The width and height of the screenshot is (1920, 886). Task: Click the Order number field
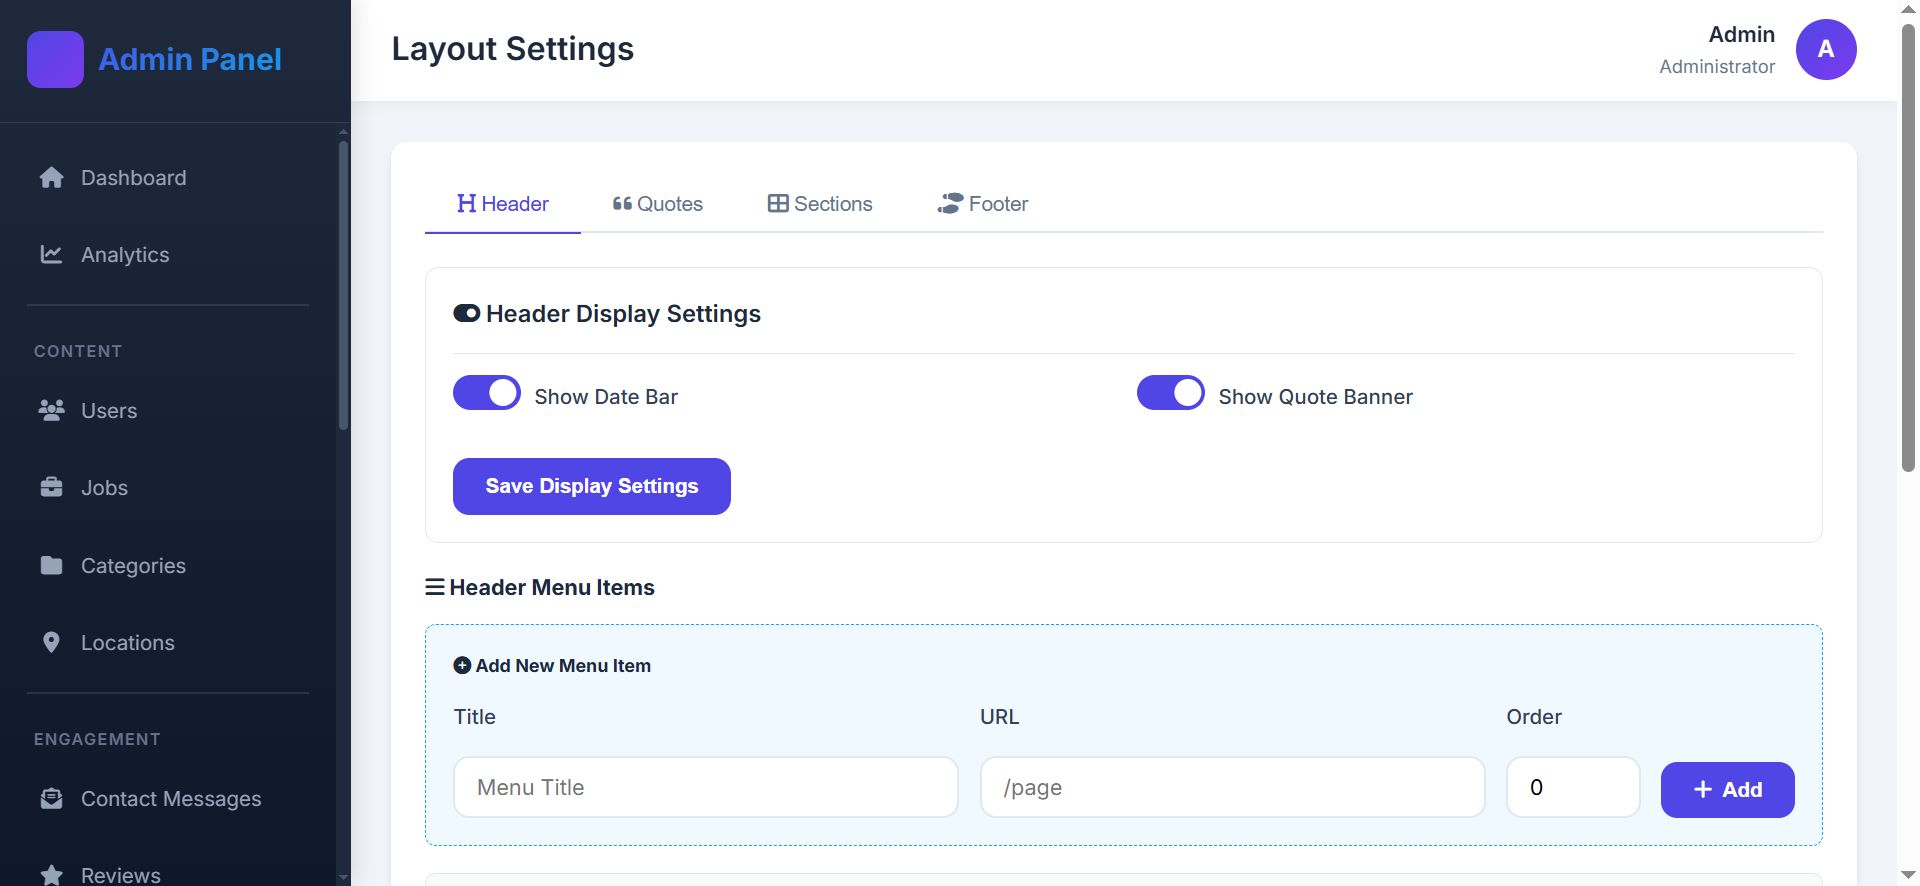click(1572, 787)
